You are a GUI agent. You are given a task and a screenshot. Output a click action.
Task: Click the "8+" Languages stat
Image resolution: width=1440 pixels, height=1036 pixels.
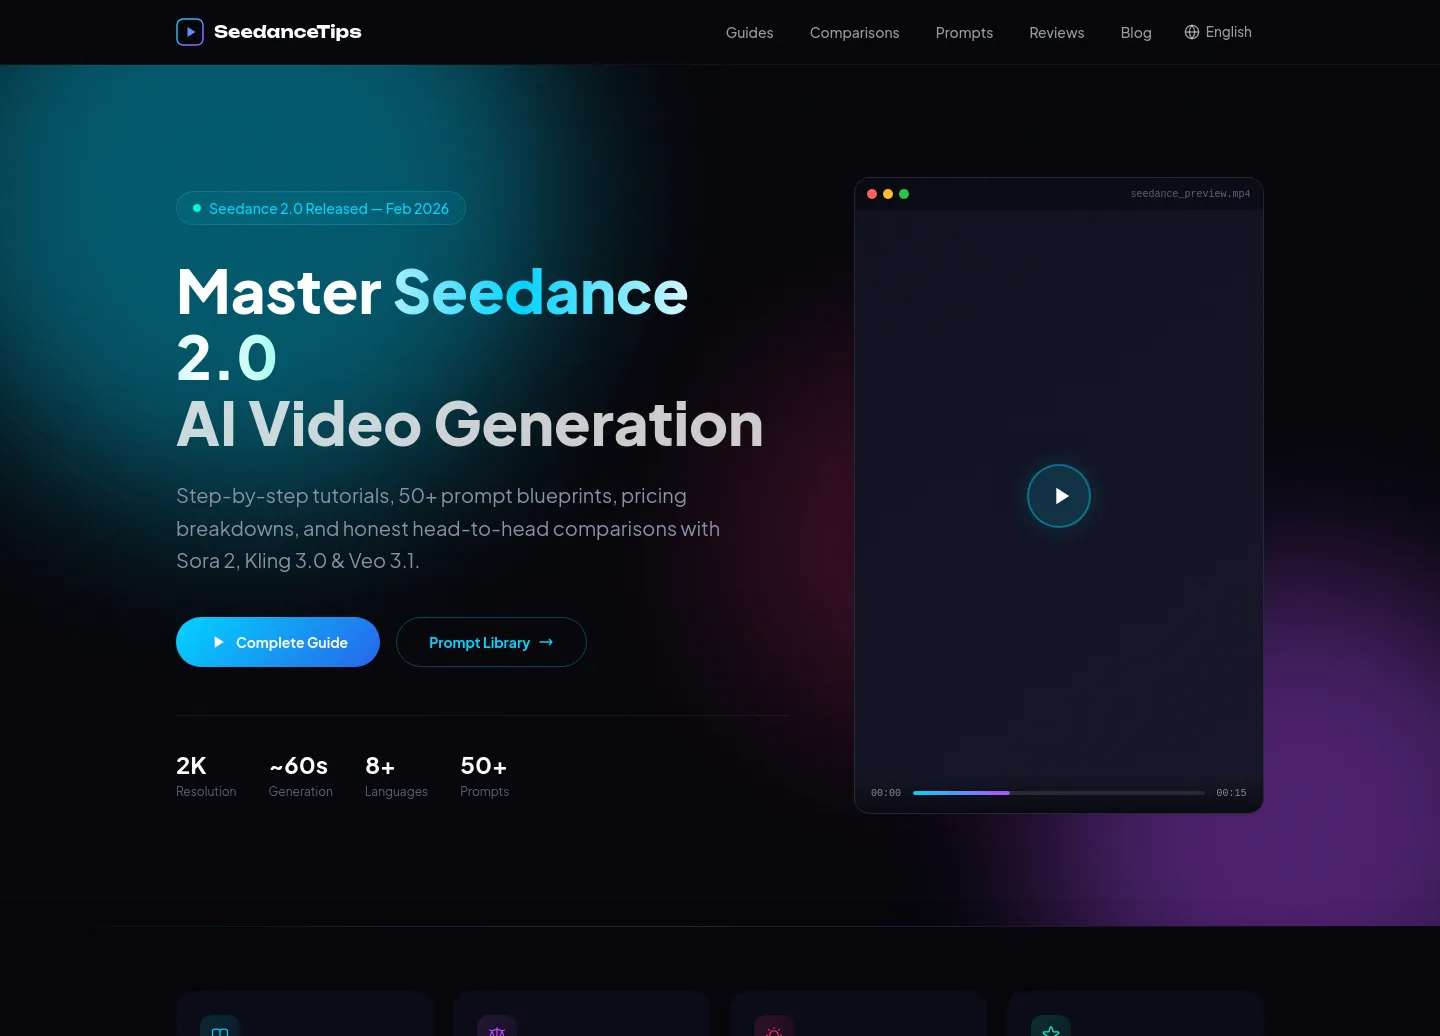point(396,776)
